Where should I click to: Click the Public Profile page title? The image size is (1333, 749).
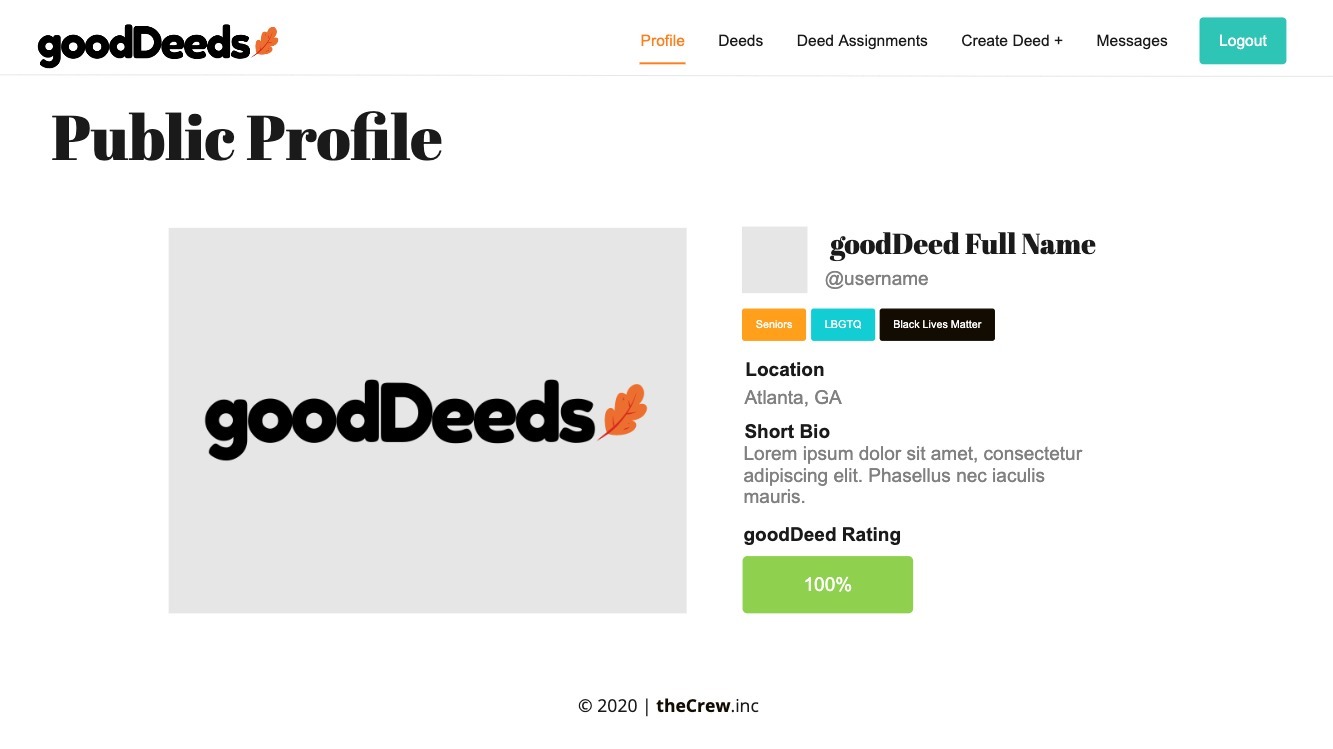246,137
